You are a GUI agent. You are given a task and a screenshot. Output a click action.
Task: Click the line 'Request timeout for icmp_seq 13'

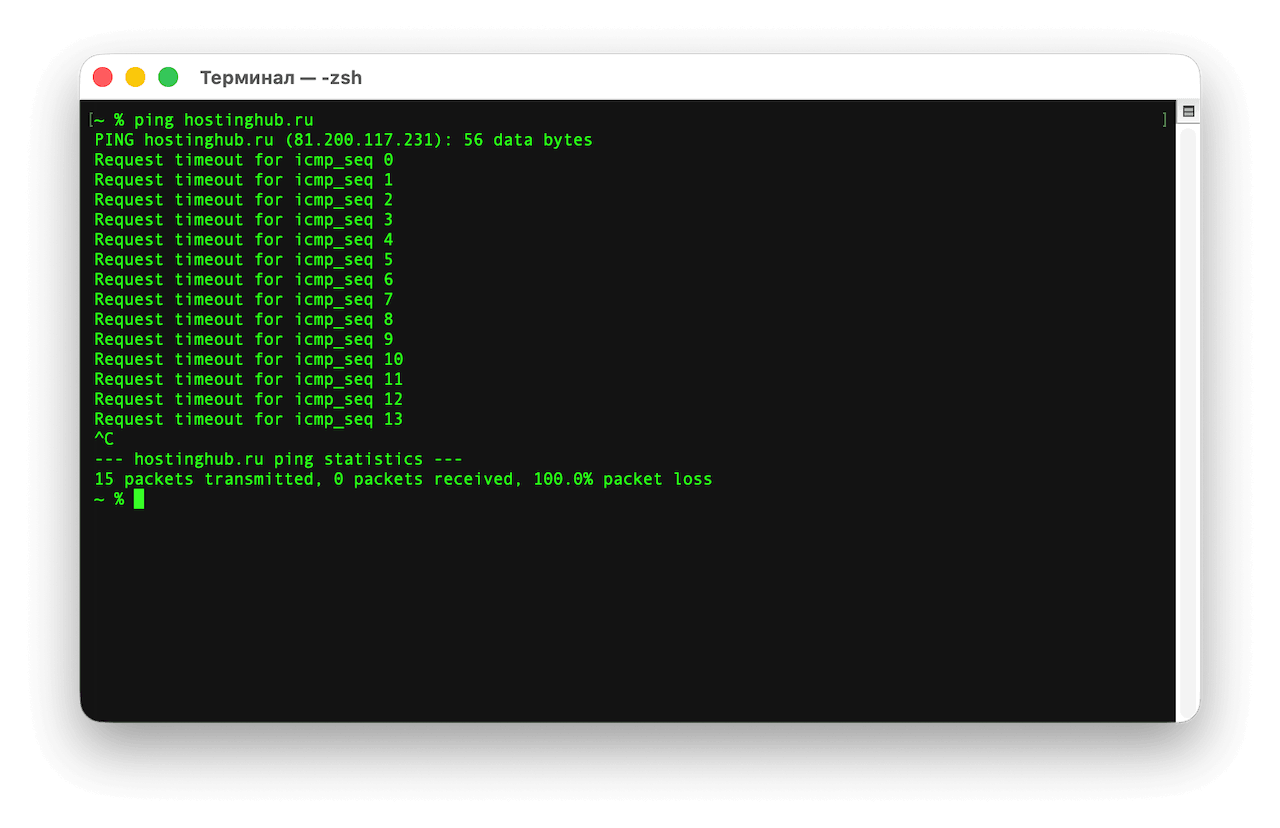click(x=248, y=420)
